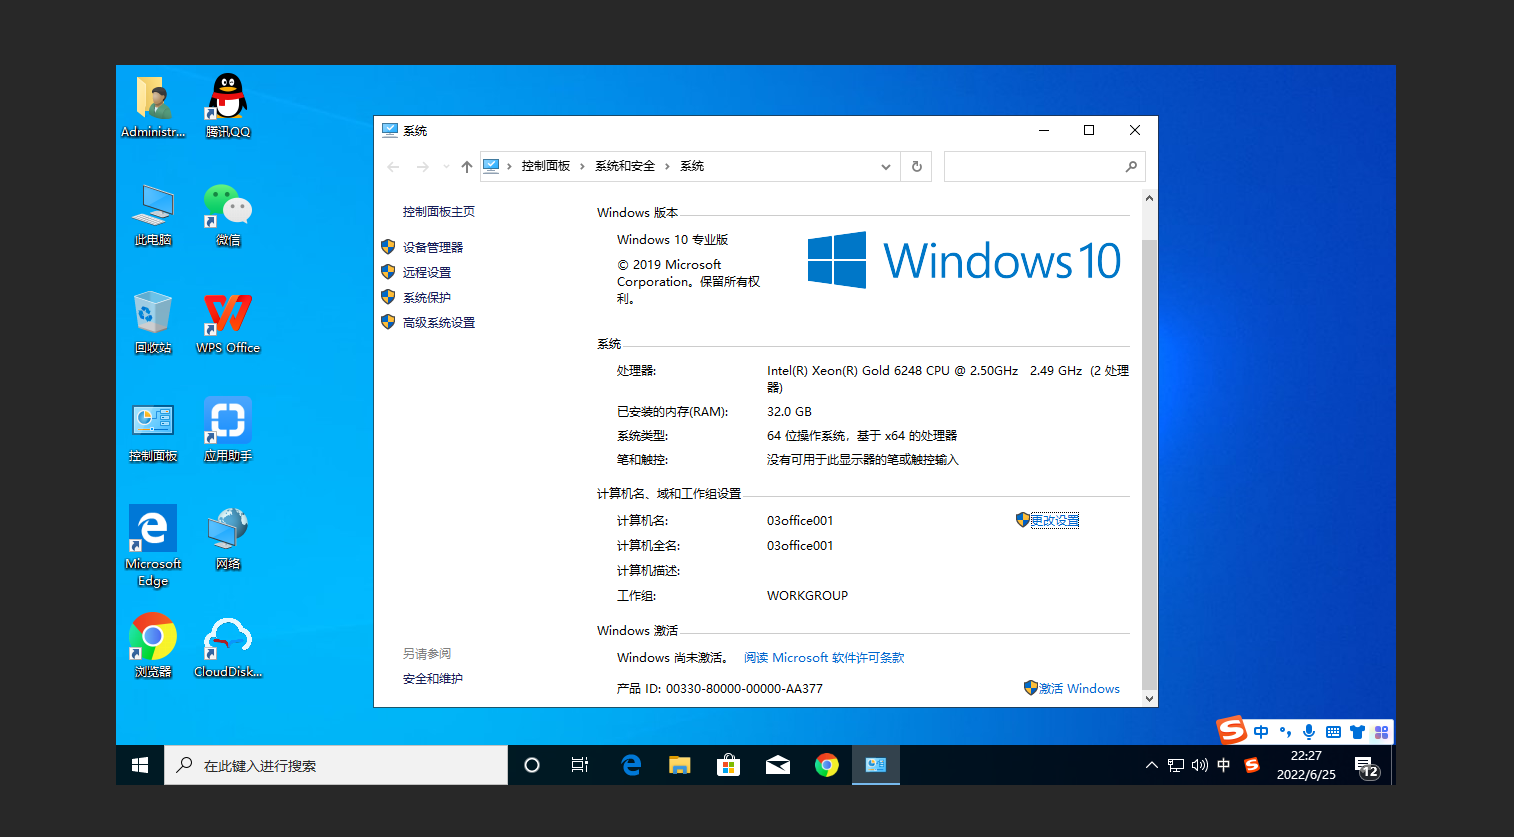Select the WPS Office desktop shortcut
Image resolution: width=1514 pixels, height=837 pixels.
[x=228, y=323]
